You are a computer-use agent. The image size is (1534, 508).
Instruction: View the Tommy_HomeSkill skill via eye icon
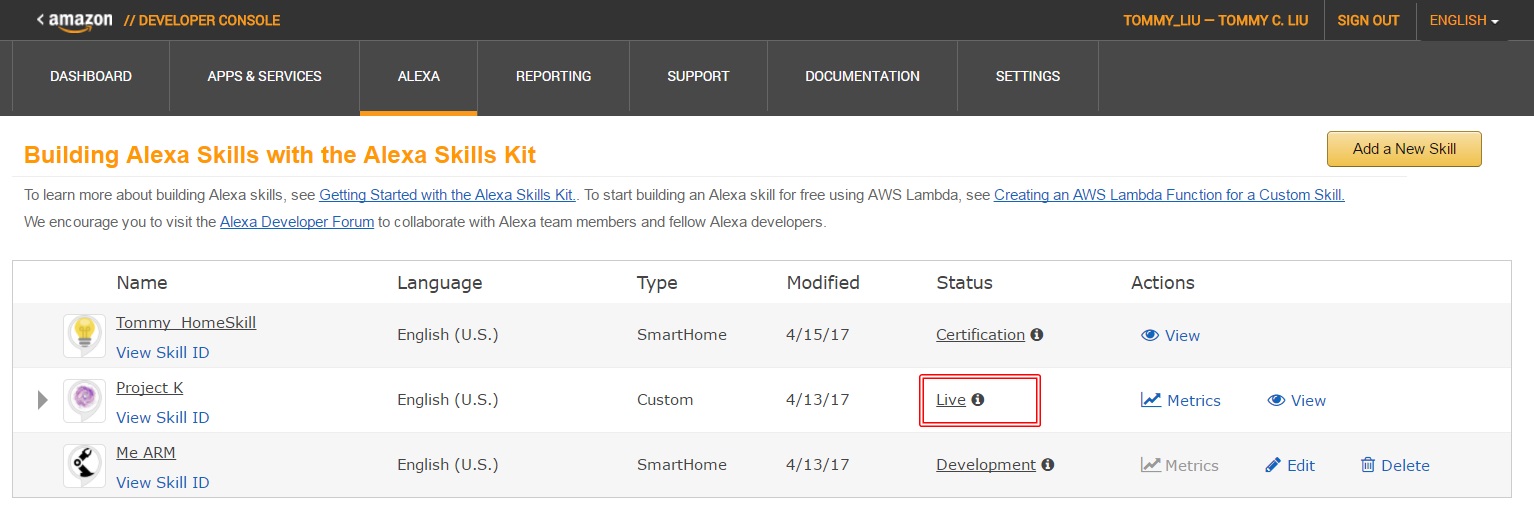tap(1170, 336)
